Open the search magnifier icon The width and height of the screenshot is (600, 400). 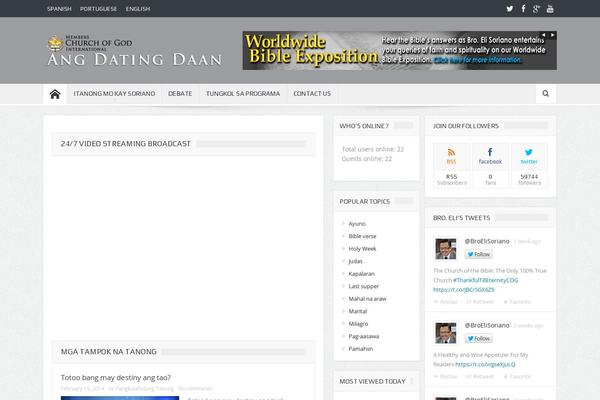tap(546, 93)
